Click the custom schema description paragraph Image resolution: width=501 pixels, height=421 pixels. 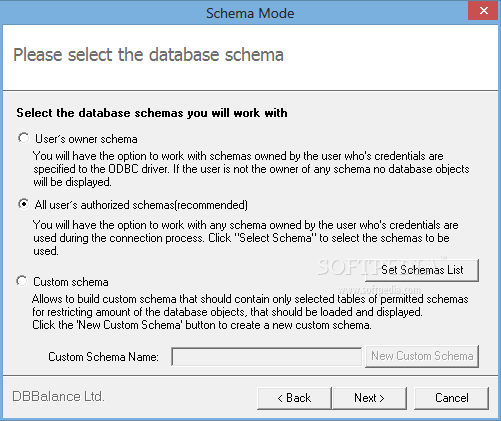pos(250,312)
